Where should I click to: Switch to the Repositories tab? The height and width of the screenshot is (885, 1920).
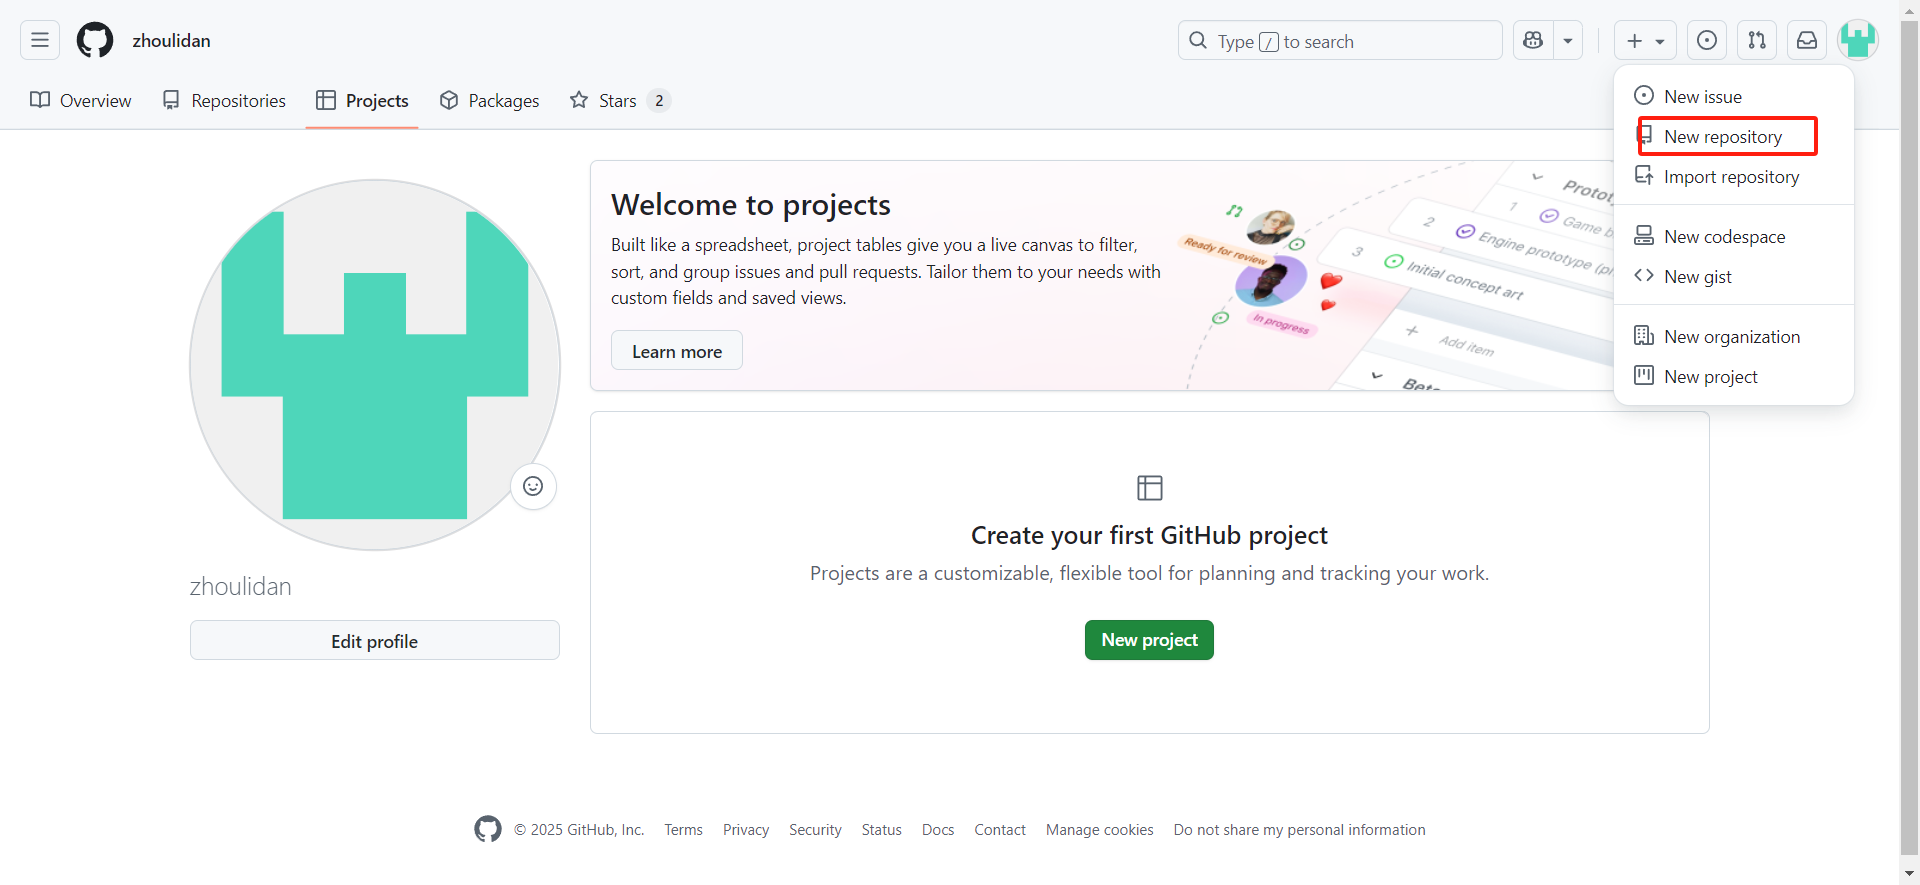click(x=224, y=100)
